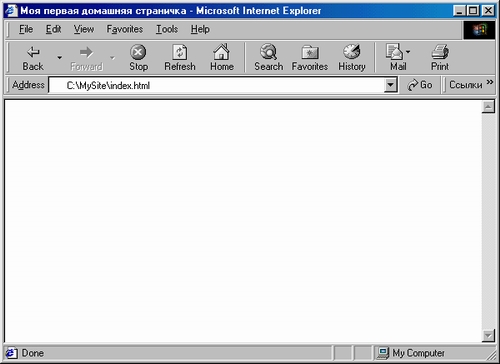This screenshot has width=500, height=364.
Task: Expand the Mail button dropdown arrow
Action: point(408,52)
